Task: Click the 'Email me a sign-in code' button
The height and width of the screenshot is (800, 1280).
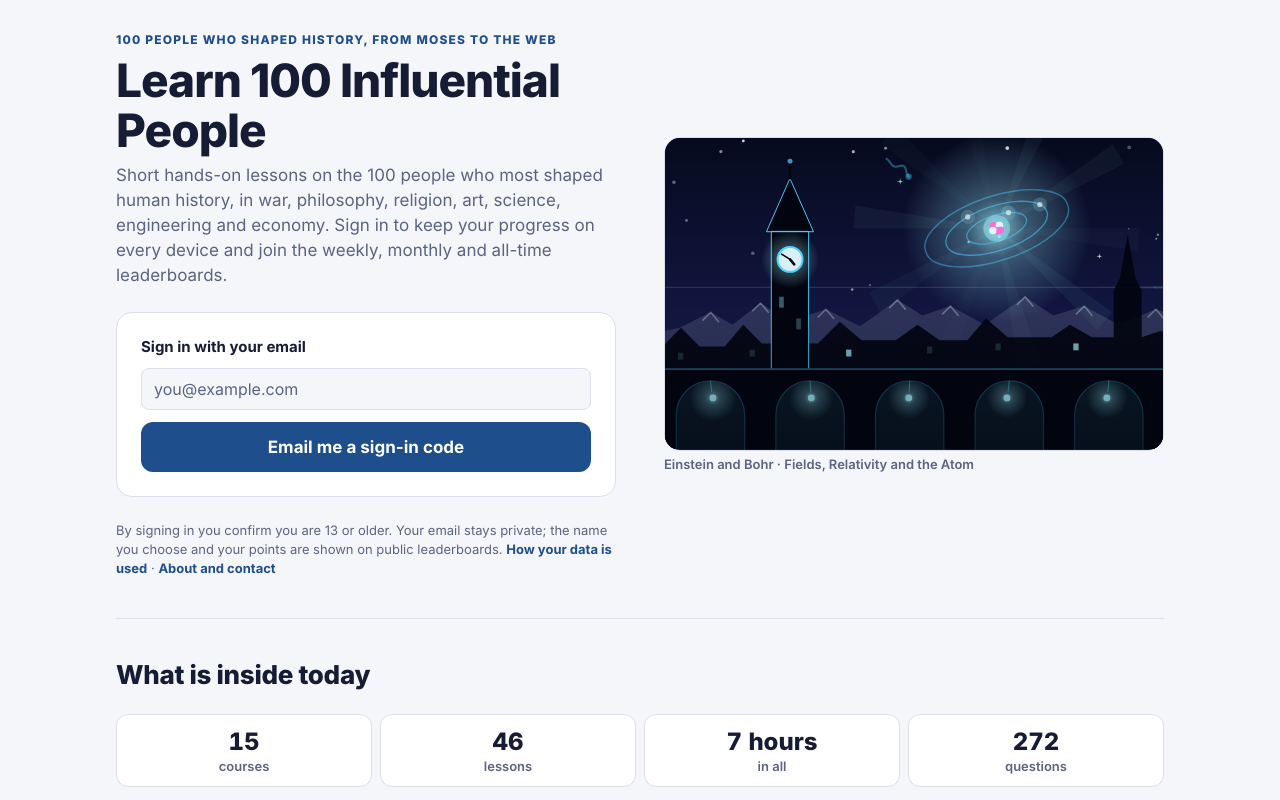Action: click(x=366, y=447)
